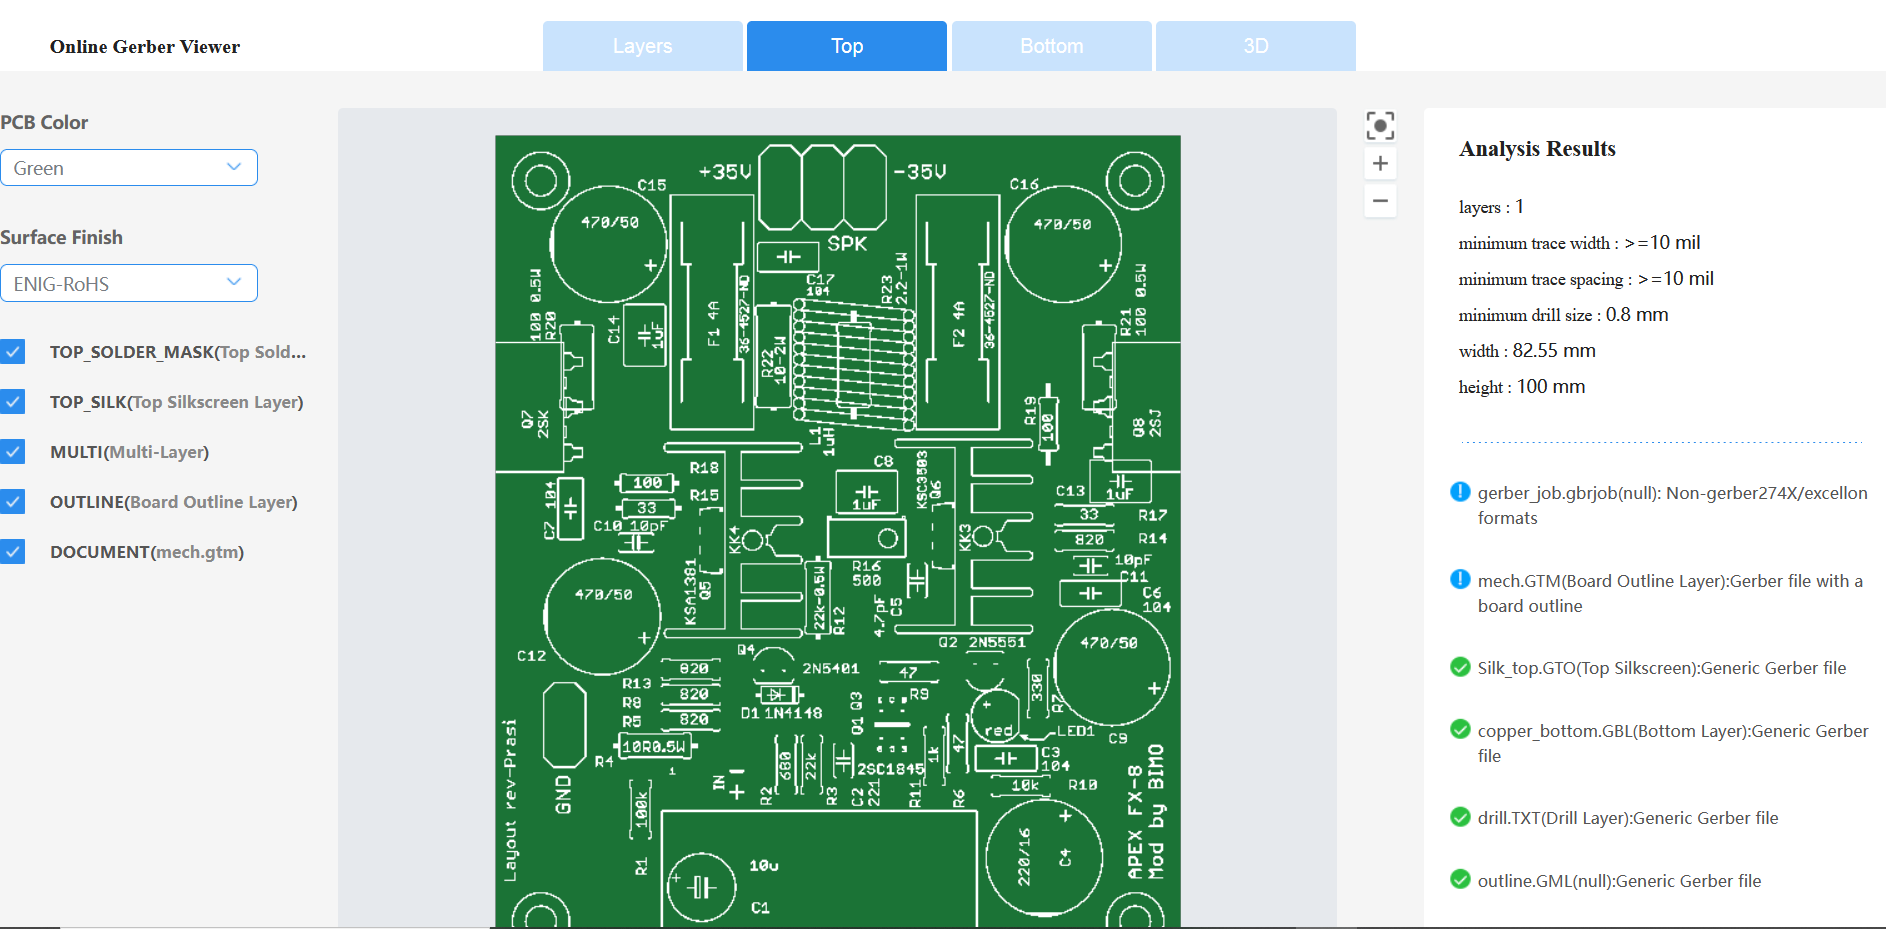1886x929 pixels.
Task: Click the Analysis Results heading
Action: pos(1537,149)
